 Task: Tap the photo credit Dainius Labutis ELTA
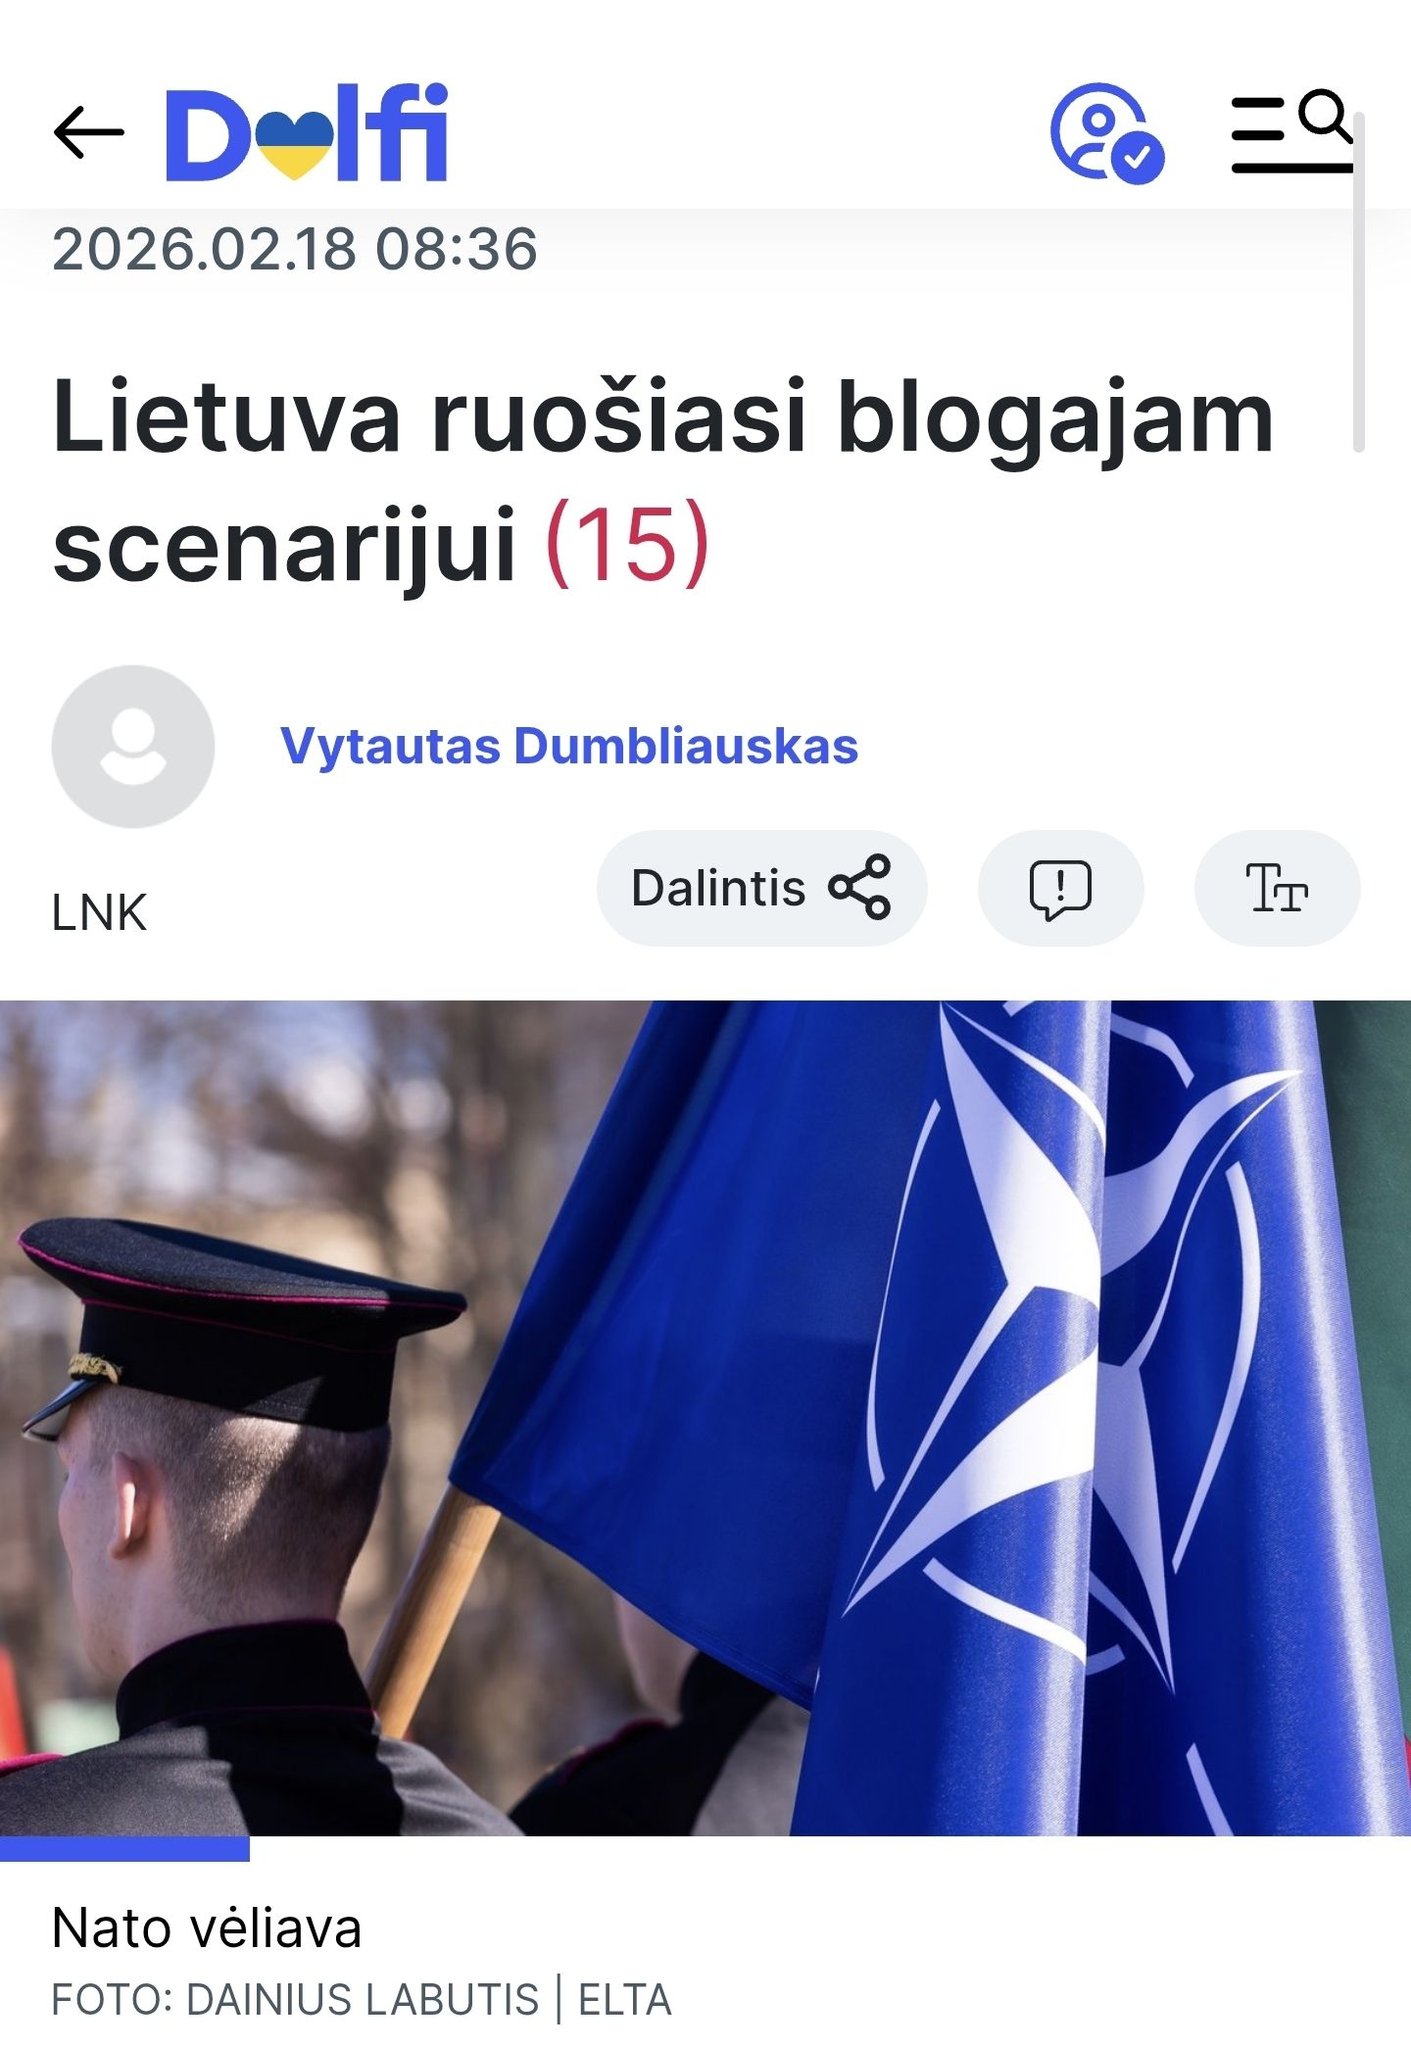pos(361,2000)
